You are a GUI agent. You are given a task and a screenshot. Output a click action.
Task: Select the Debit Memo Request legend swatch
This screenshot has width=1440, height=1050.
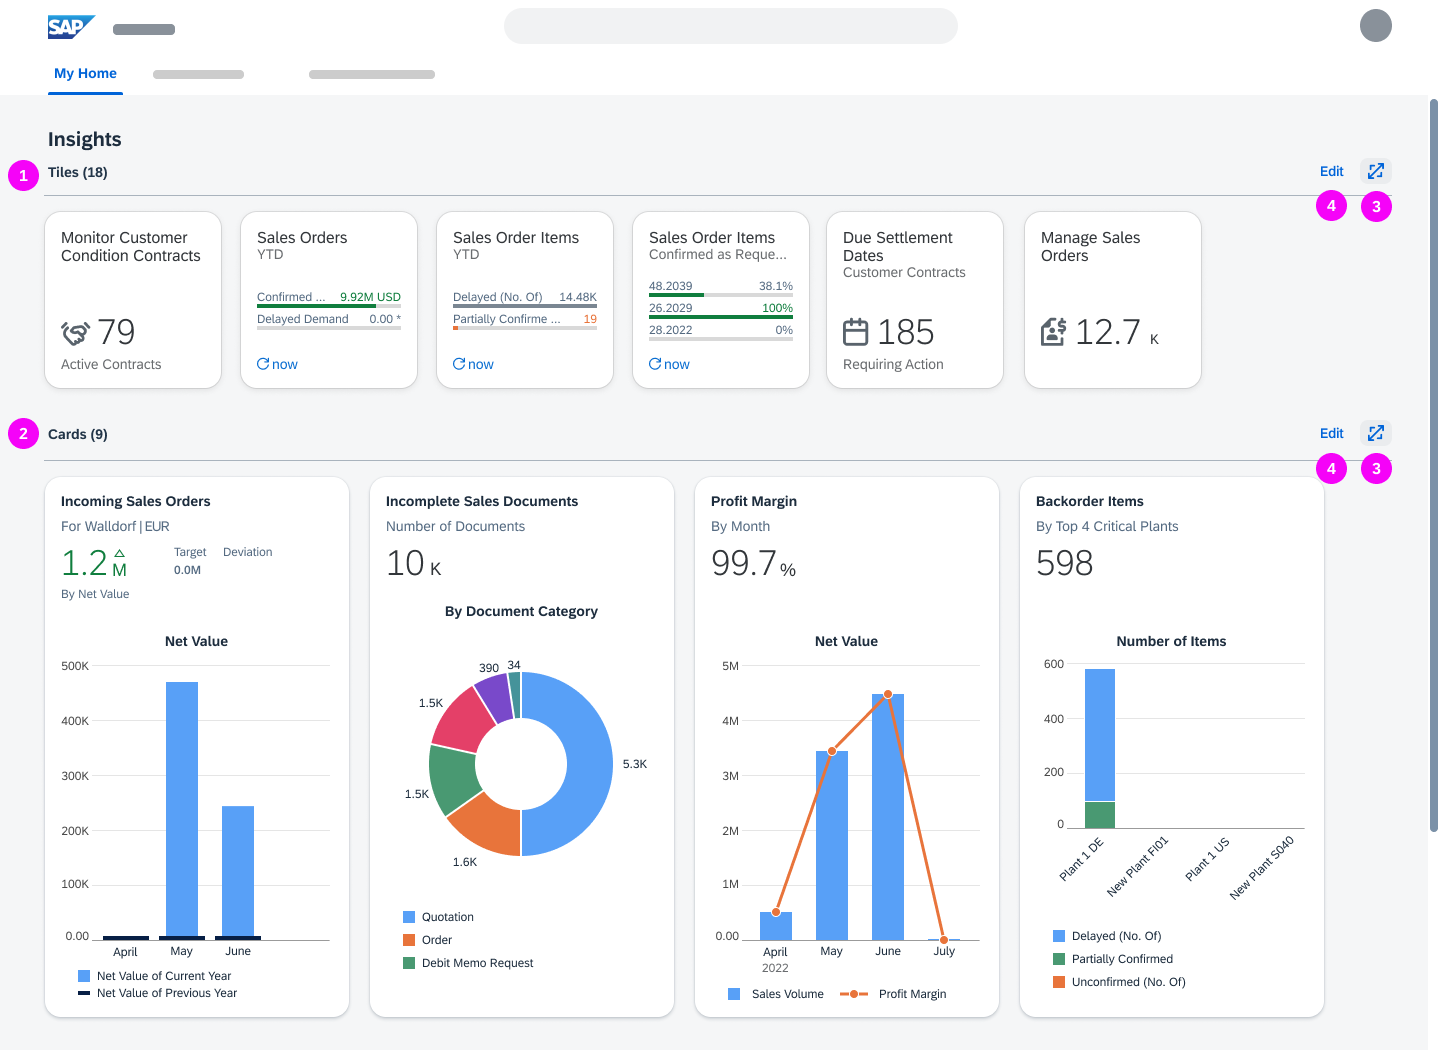(409, 963)
